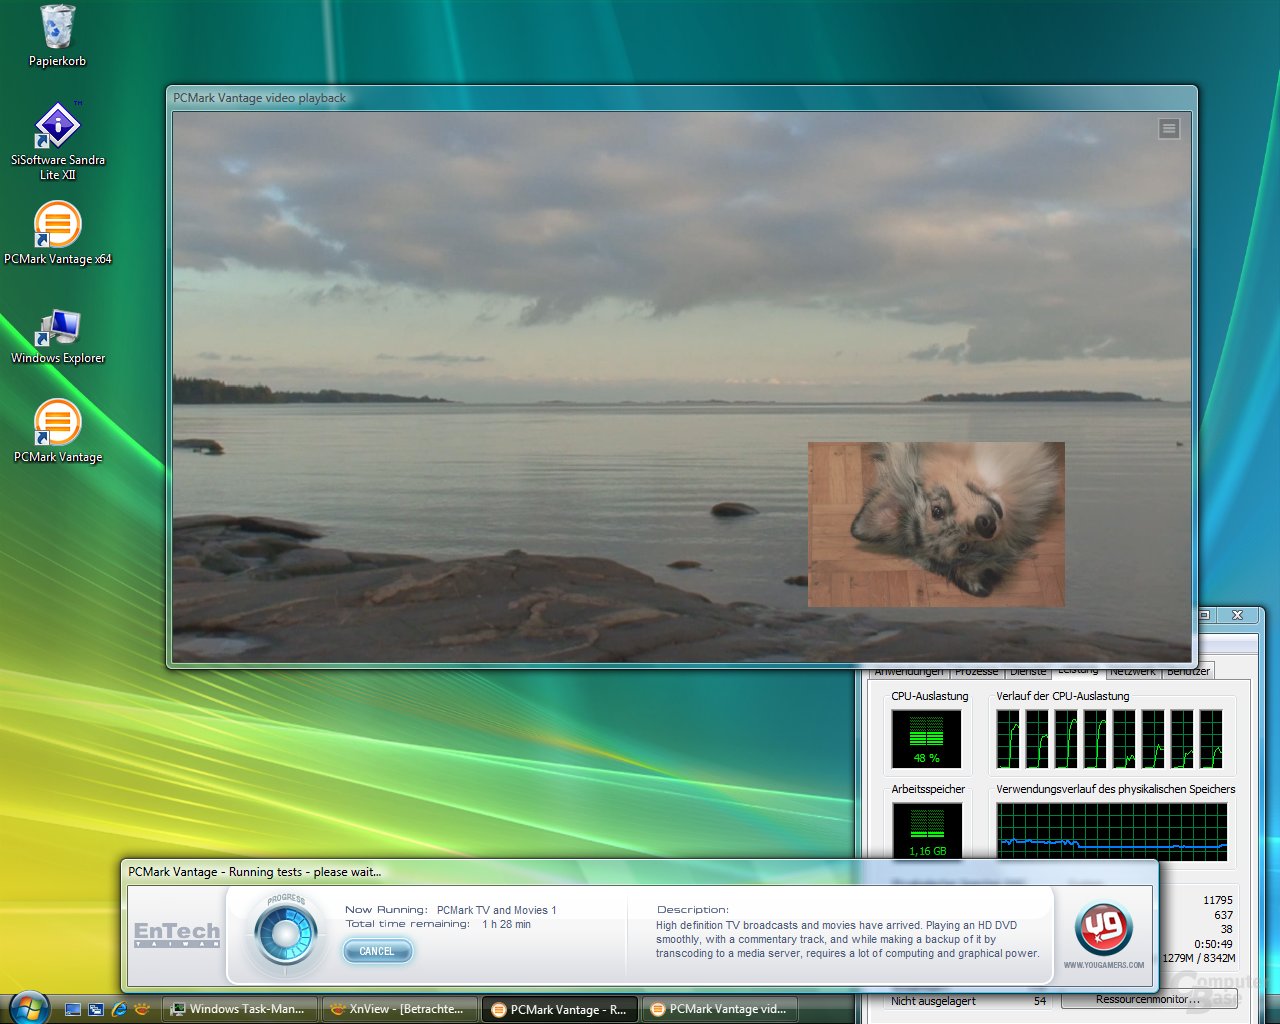
Task: Click the CPU-Auslastung 48 % gauge
Action: [x=926, y=739]
